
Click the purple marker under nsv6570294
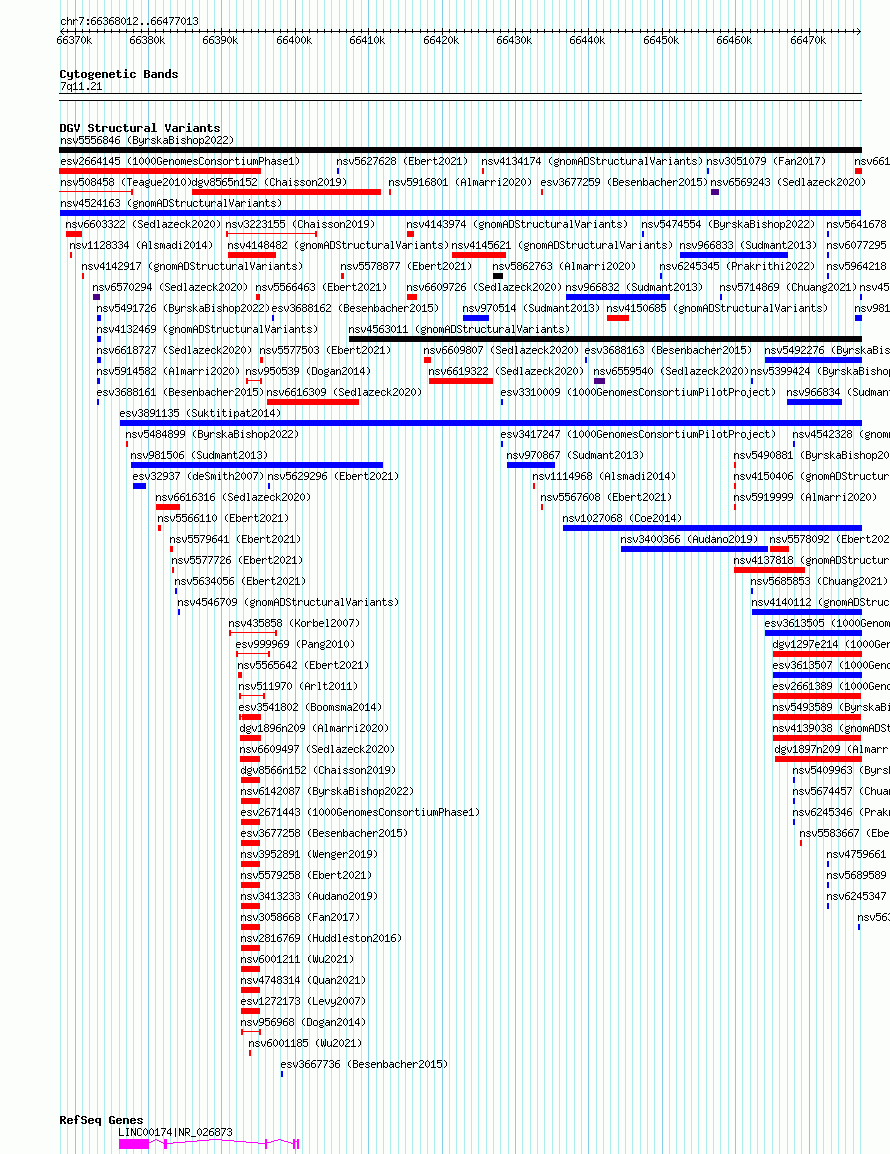(x=96, y=297)
